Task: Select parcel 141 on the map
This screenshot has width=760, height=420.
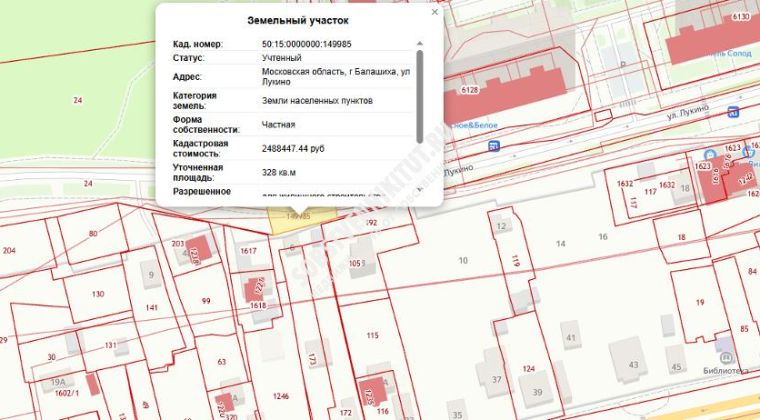Action: (x=152, y=308)
